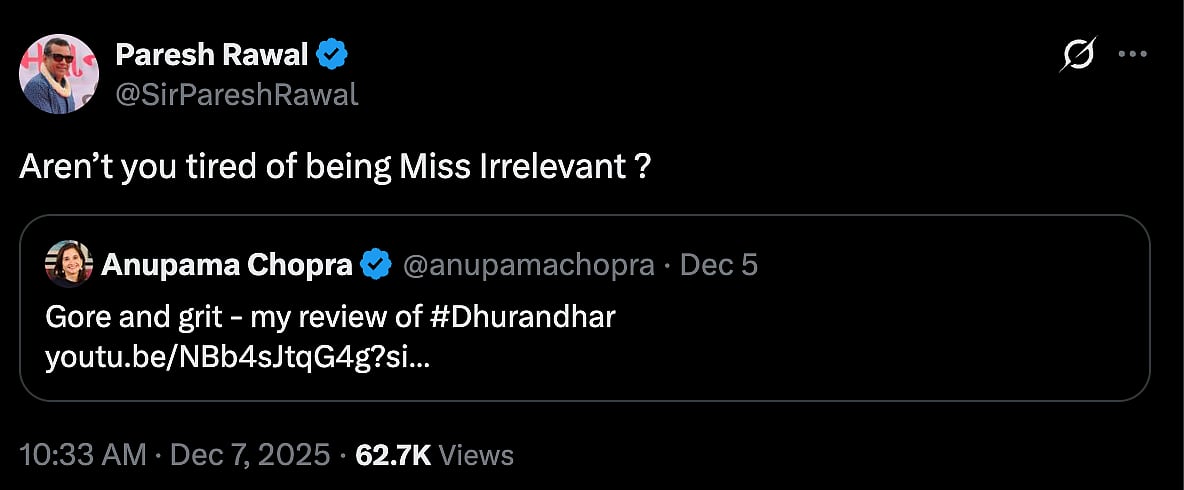1184x490 pixels.
Task: Follow the youtu.be review link
Action: tap(238, 357)
